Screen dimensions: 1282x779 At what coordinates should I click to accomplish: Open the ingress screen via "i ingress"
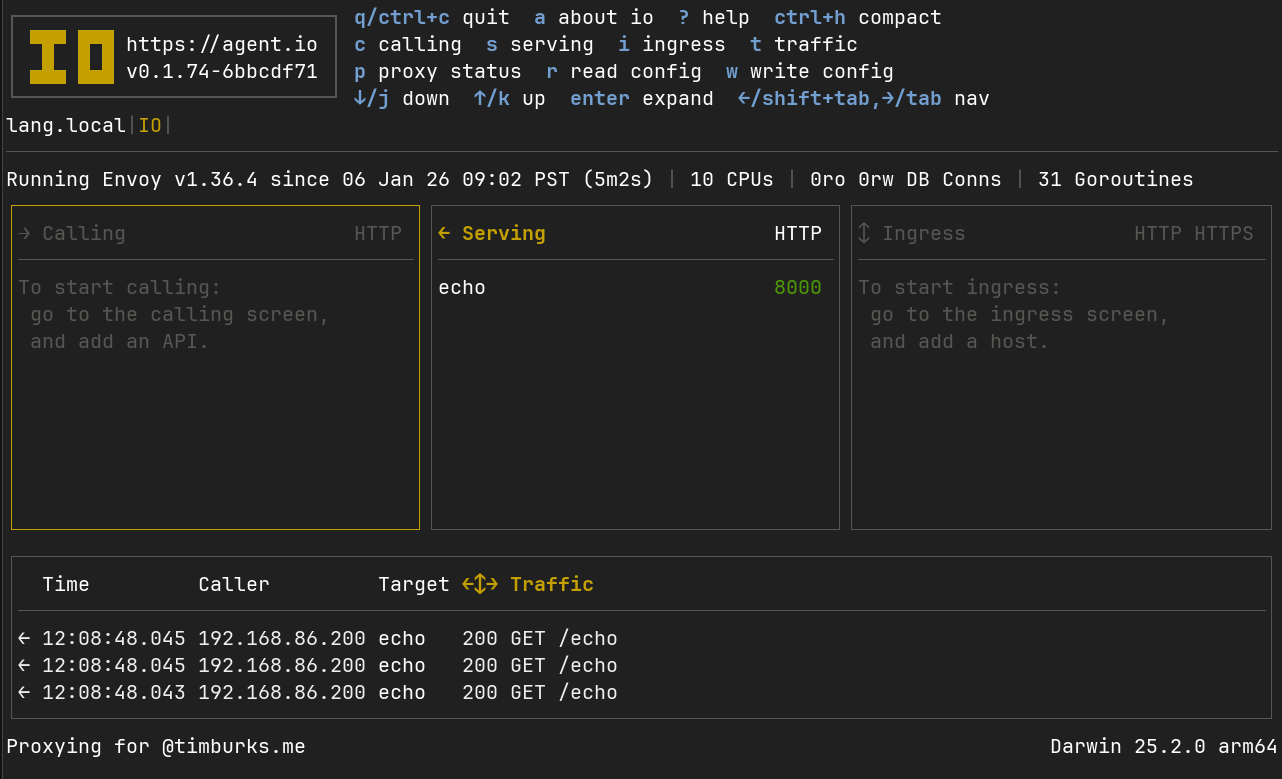click(671, 44)
